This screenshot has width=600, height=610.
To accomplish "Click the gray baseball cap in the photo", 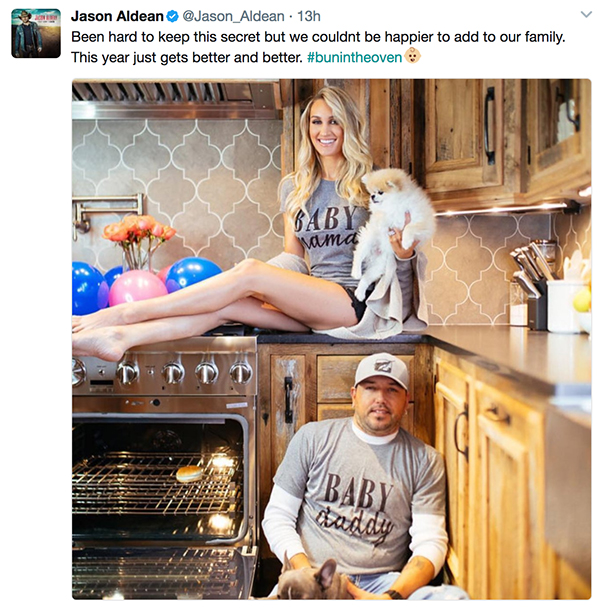I will tap(382, 372).
